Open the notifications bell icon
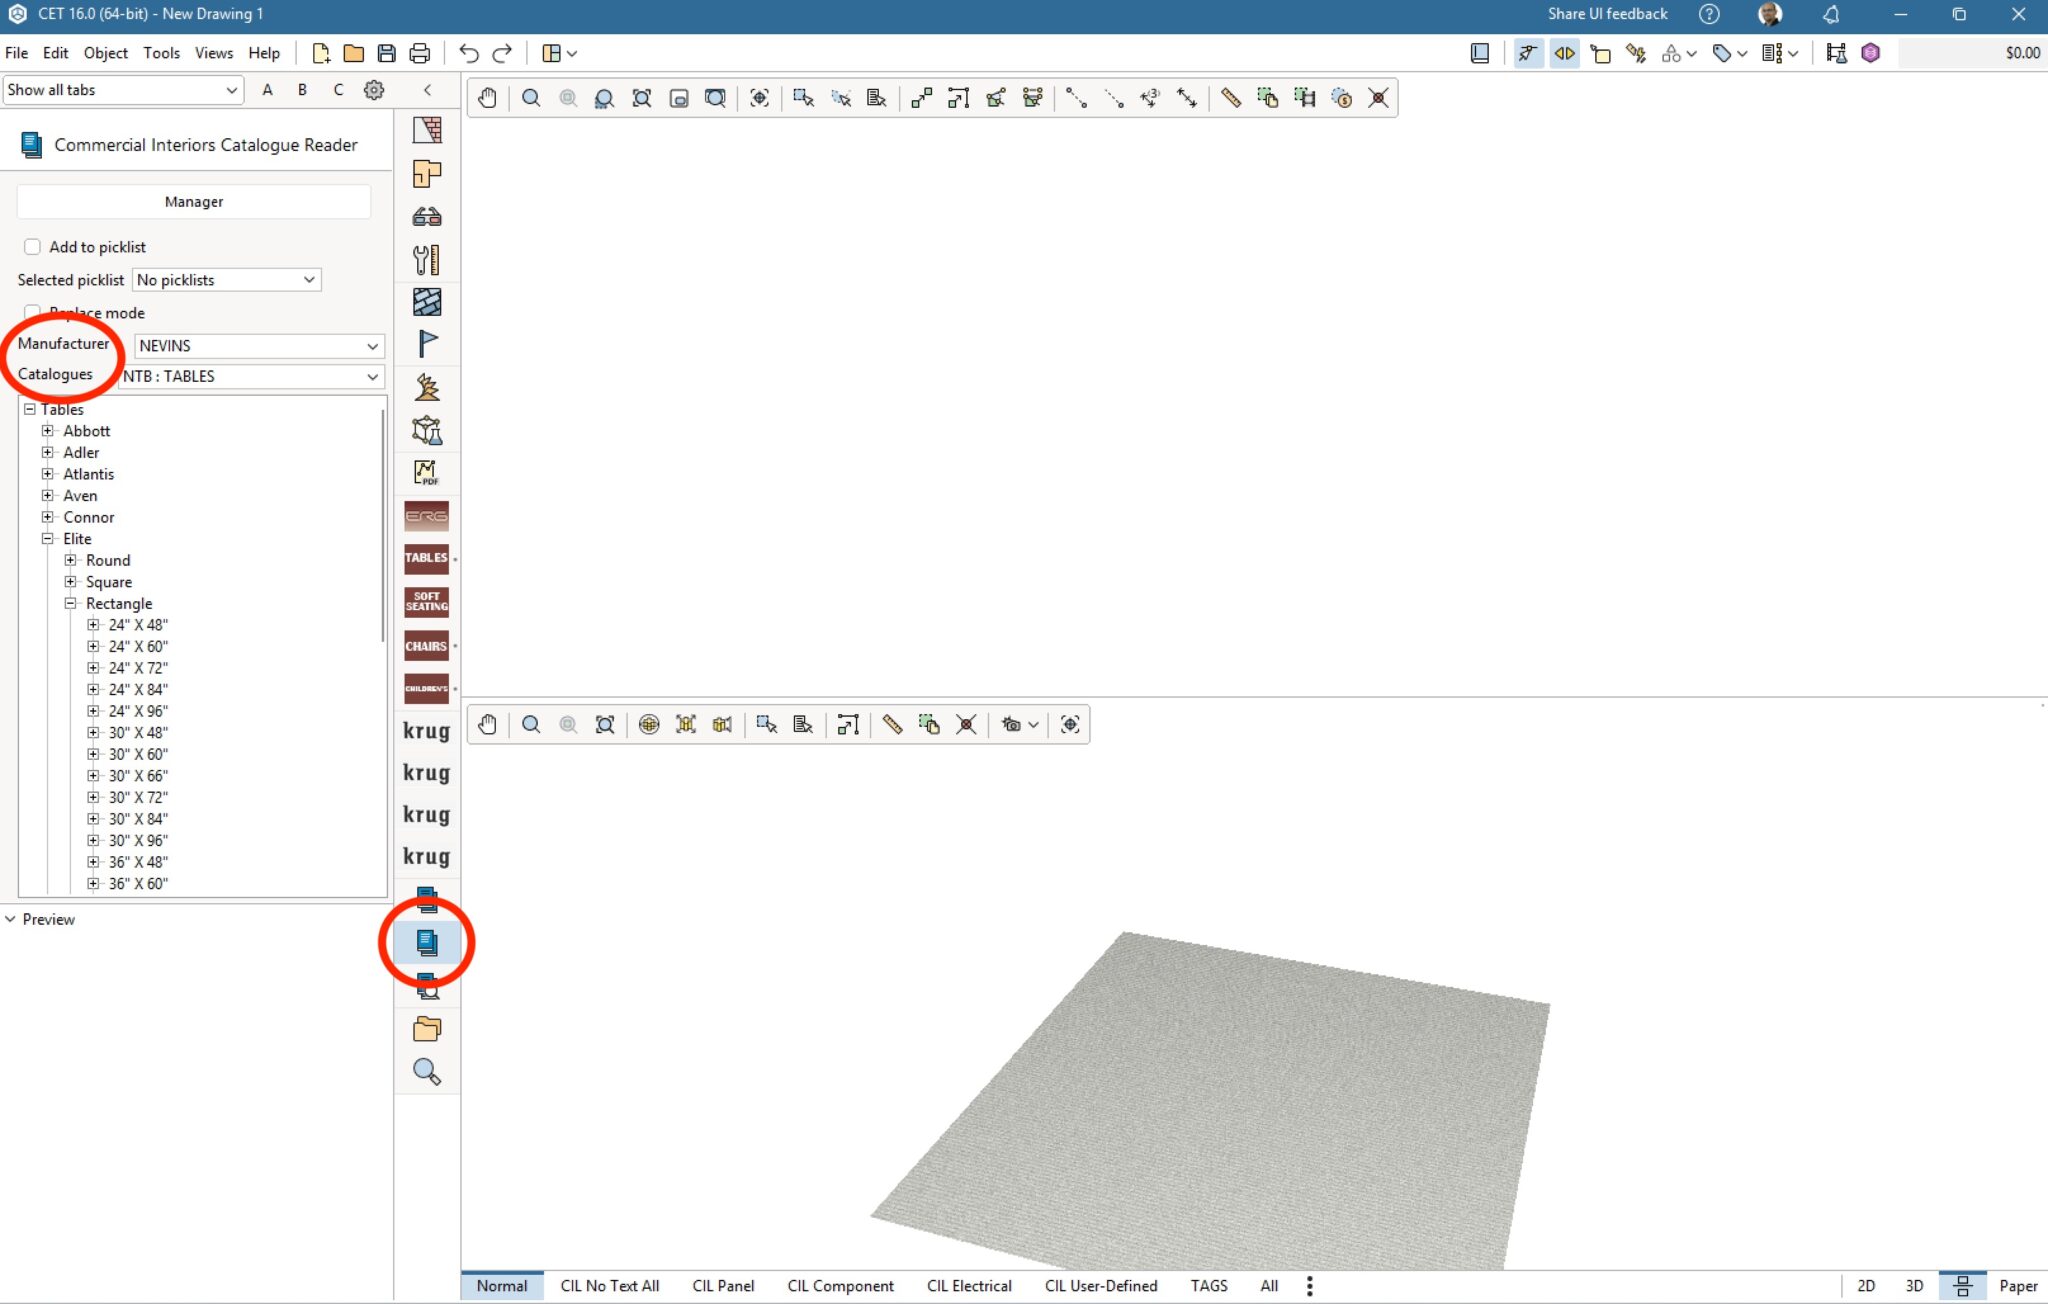The image size is (2048, 1304). [x=1831, y=14]
